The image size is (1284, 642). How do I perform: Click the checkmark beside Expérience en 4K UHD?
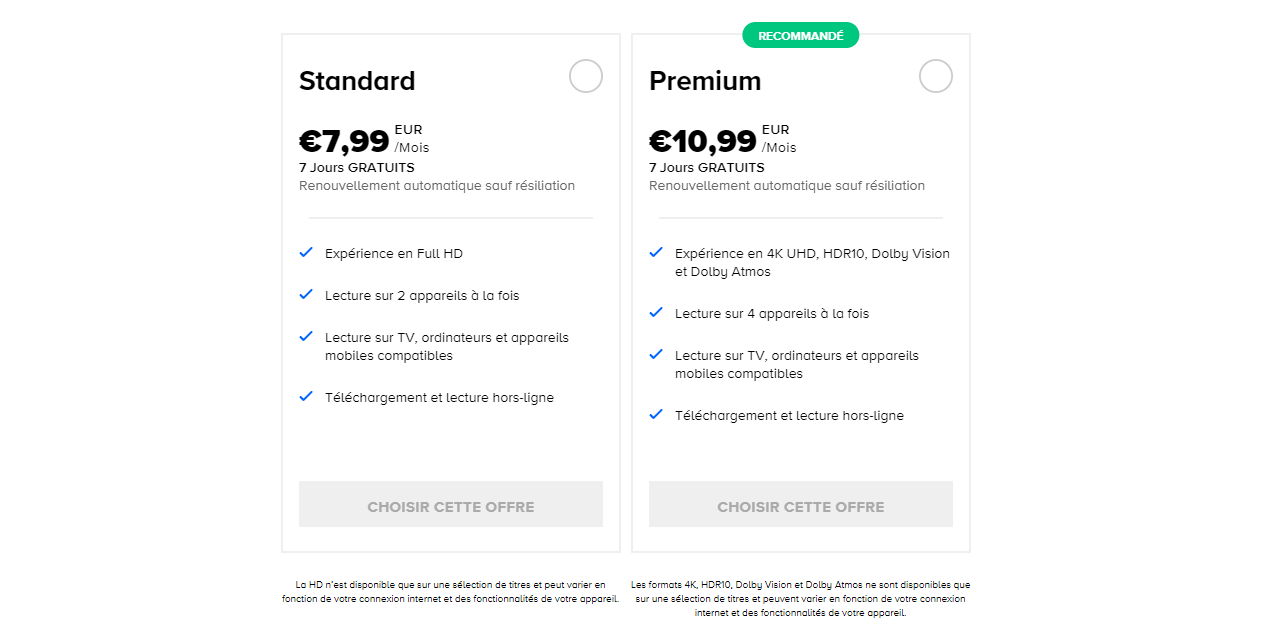tap(656, 253)
